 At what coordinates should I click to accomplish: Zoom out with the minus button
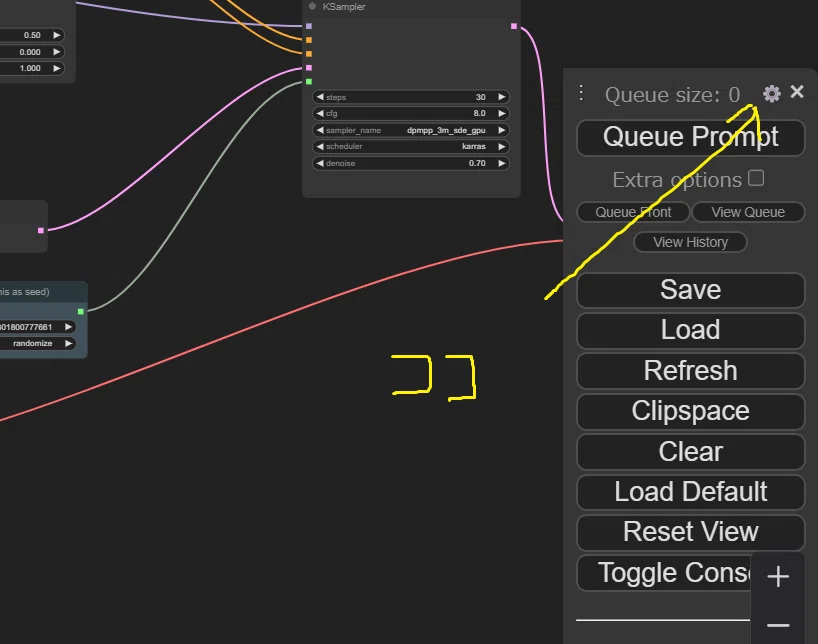click(778, 625)
